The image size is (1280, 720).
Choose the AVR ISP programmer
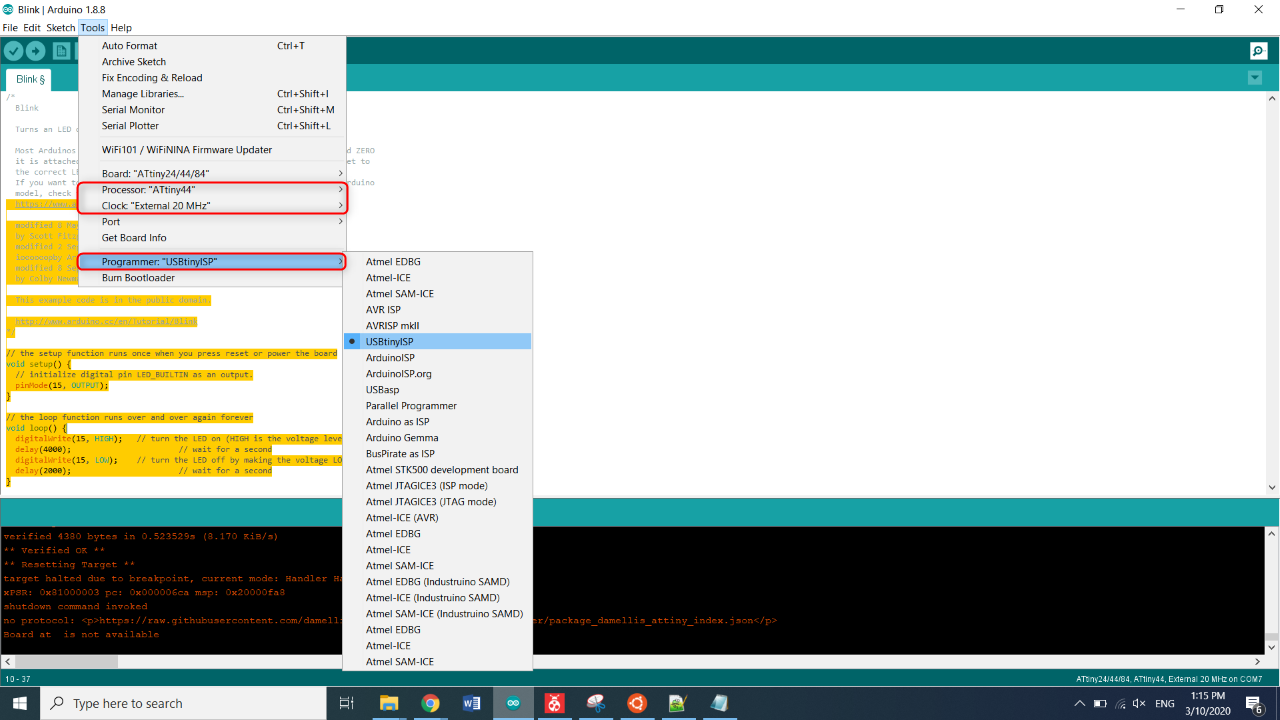437,310
